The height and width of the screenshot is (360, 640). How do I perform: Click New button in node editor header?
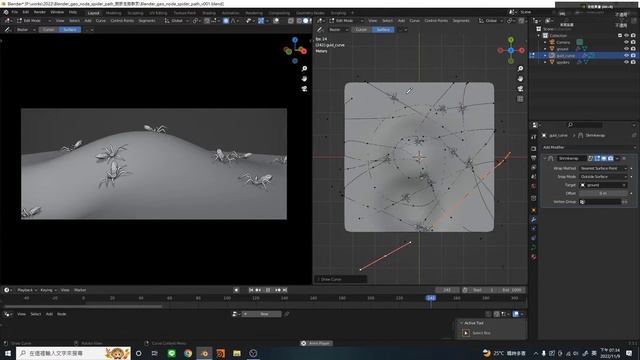(x=262, y=314)
